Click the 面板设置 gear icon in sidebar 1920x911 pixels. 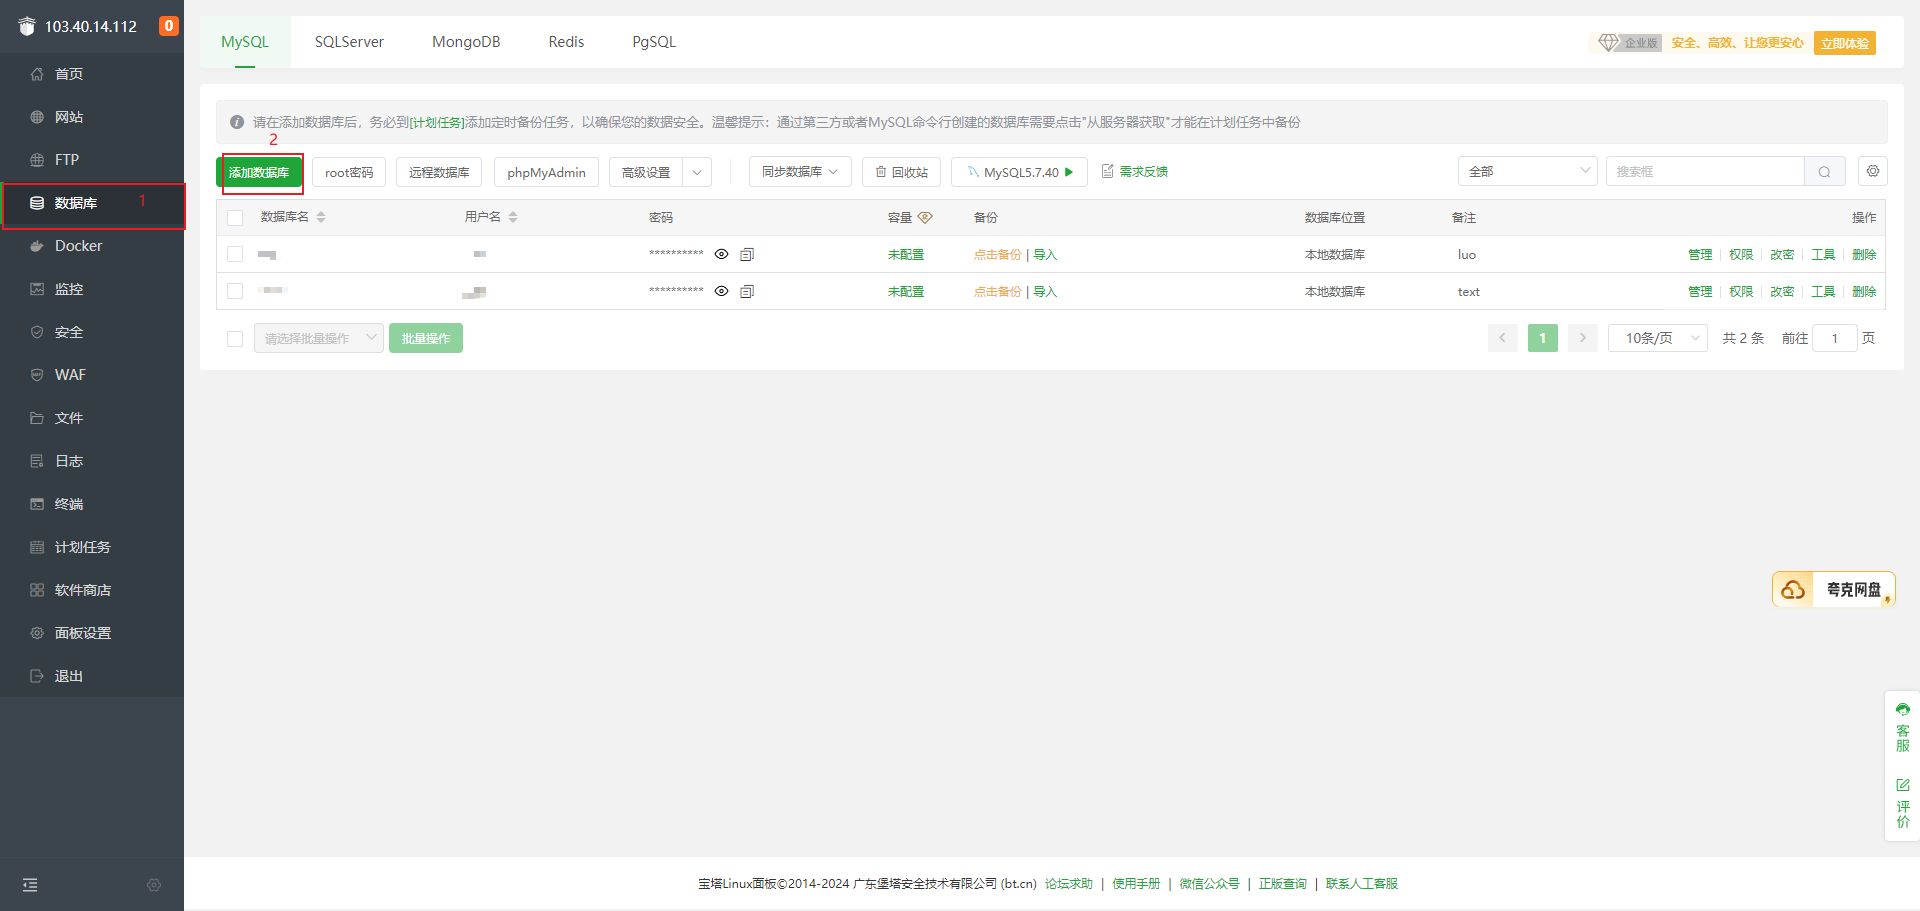37,633
